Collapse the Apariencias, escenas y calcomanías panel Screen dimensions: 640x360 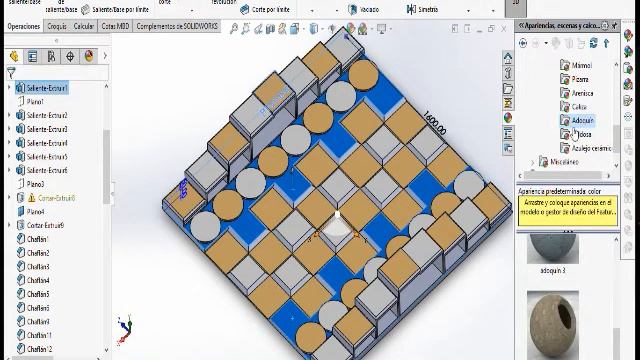tap(521, 26)
